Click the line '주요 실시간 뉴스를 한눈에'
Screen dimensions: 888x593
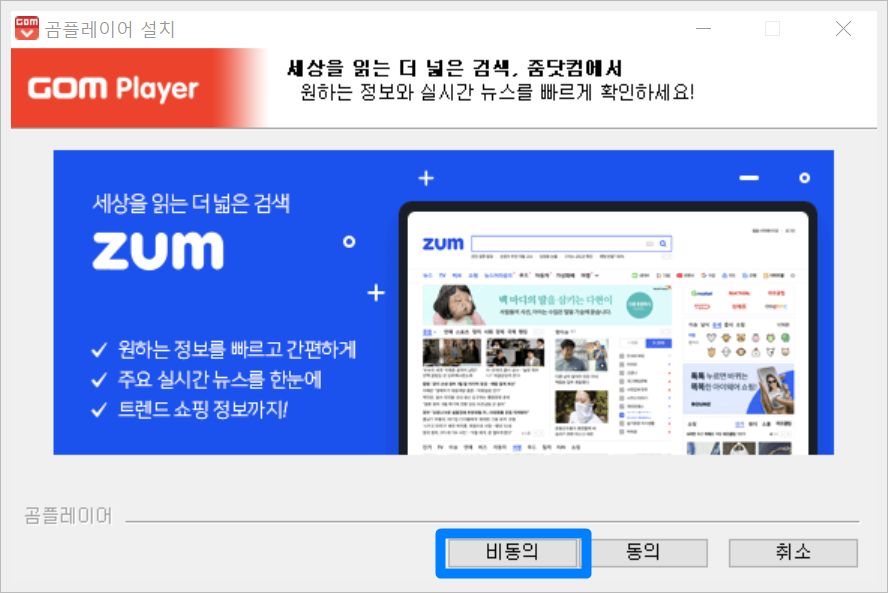tap(219, 379)
